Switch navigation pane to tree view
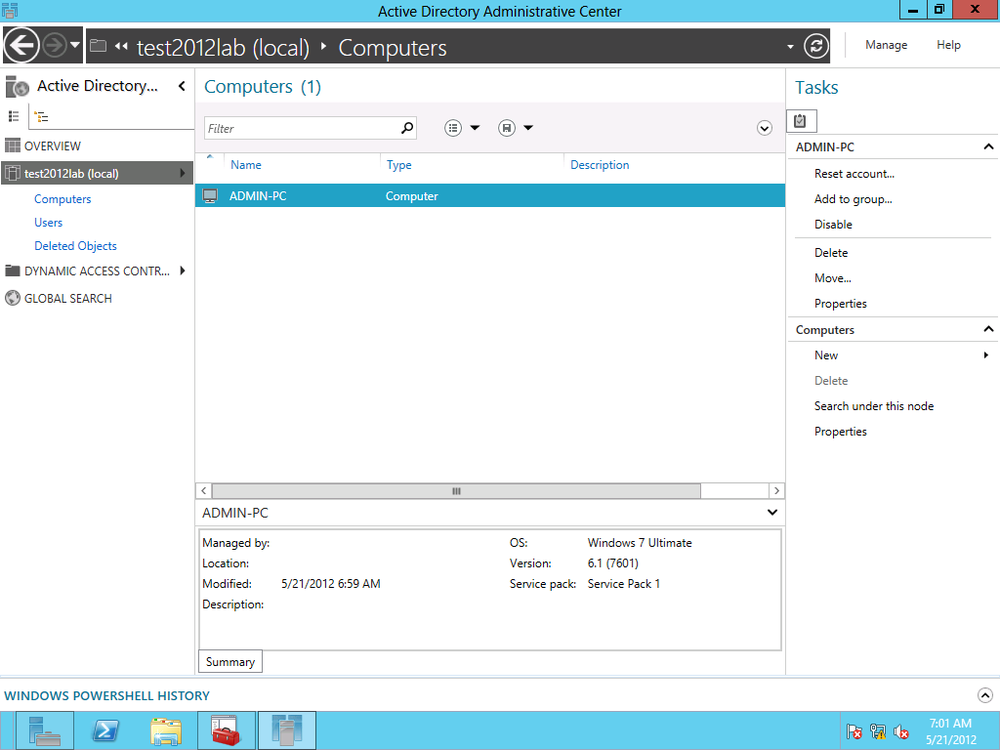The image size is (1000, 750). tap(41, 117)
